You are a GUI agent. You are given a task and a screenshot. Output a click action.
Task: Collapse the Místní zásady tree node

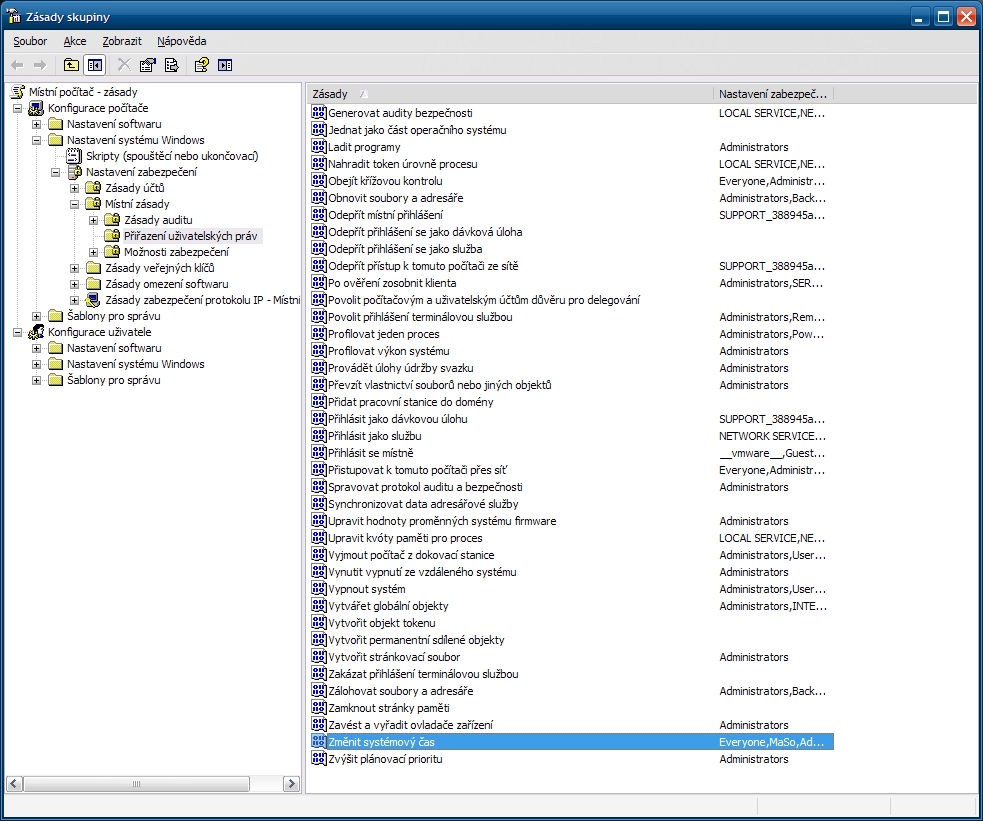point(75,204)
